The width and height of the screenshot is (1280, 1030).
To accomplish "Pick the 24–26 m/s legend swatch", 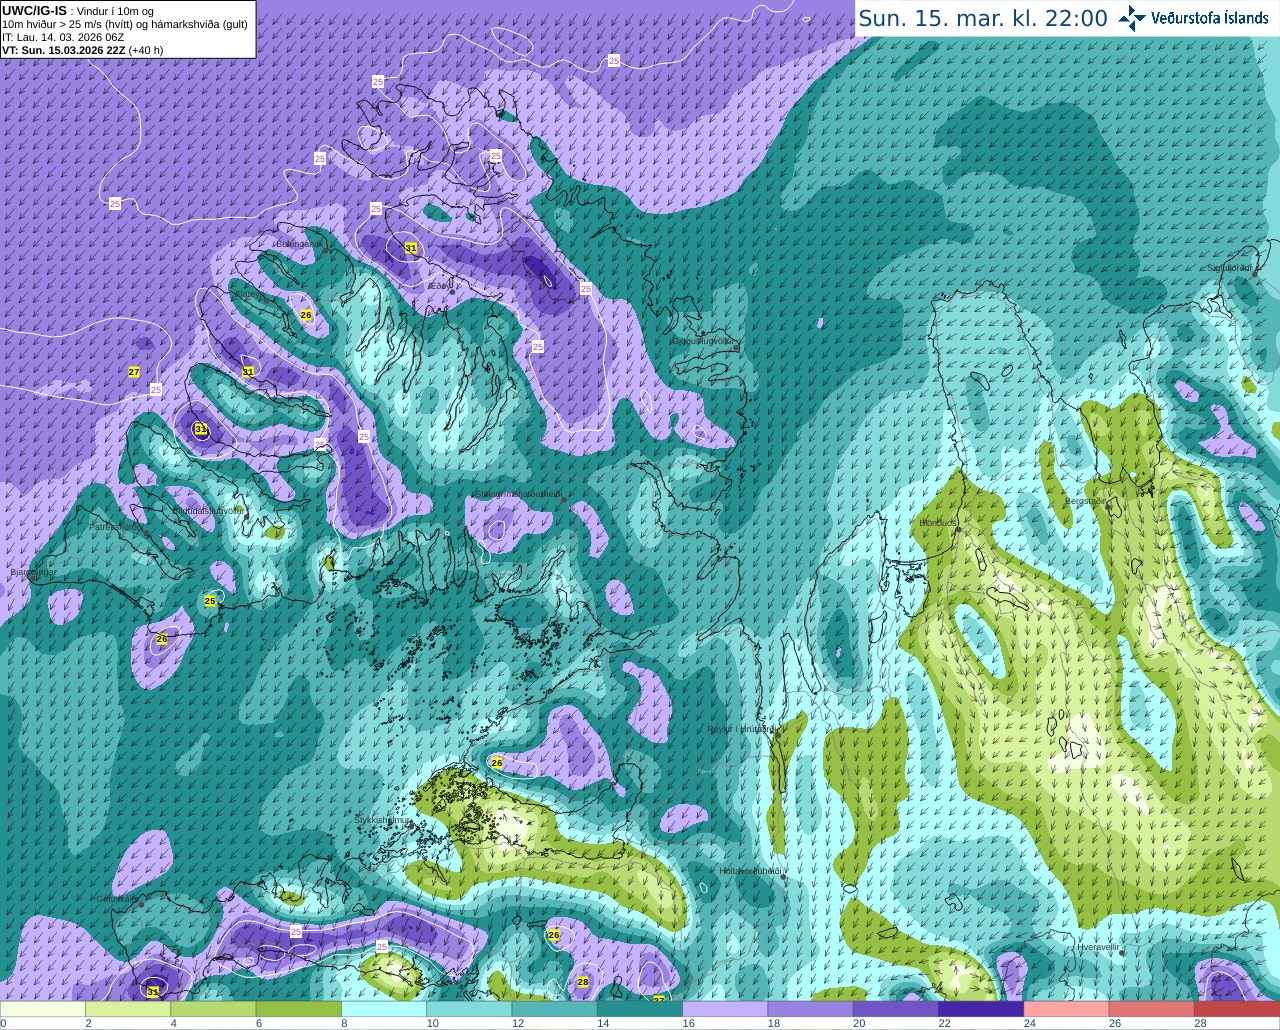I will (x=1067, y=1009).
